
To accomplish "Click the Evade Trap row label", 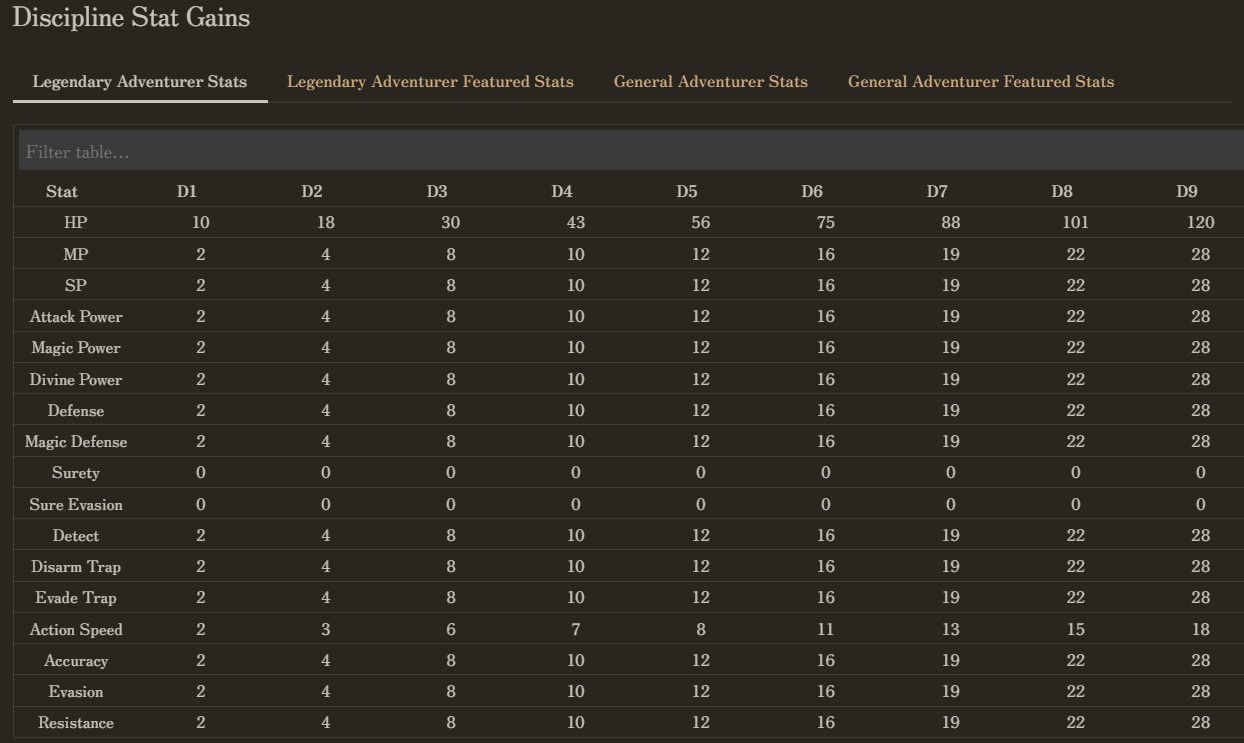I will [76, 598].
